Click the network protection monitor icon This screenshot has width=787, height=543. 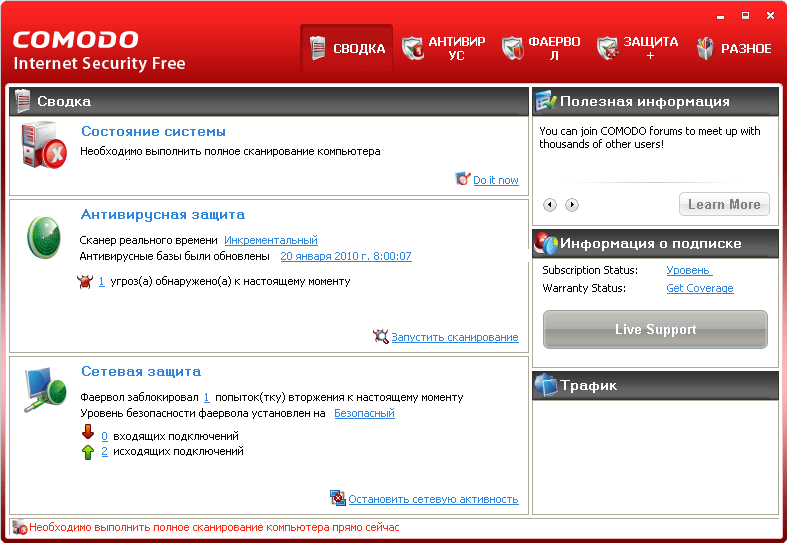[46, 390]
